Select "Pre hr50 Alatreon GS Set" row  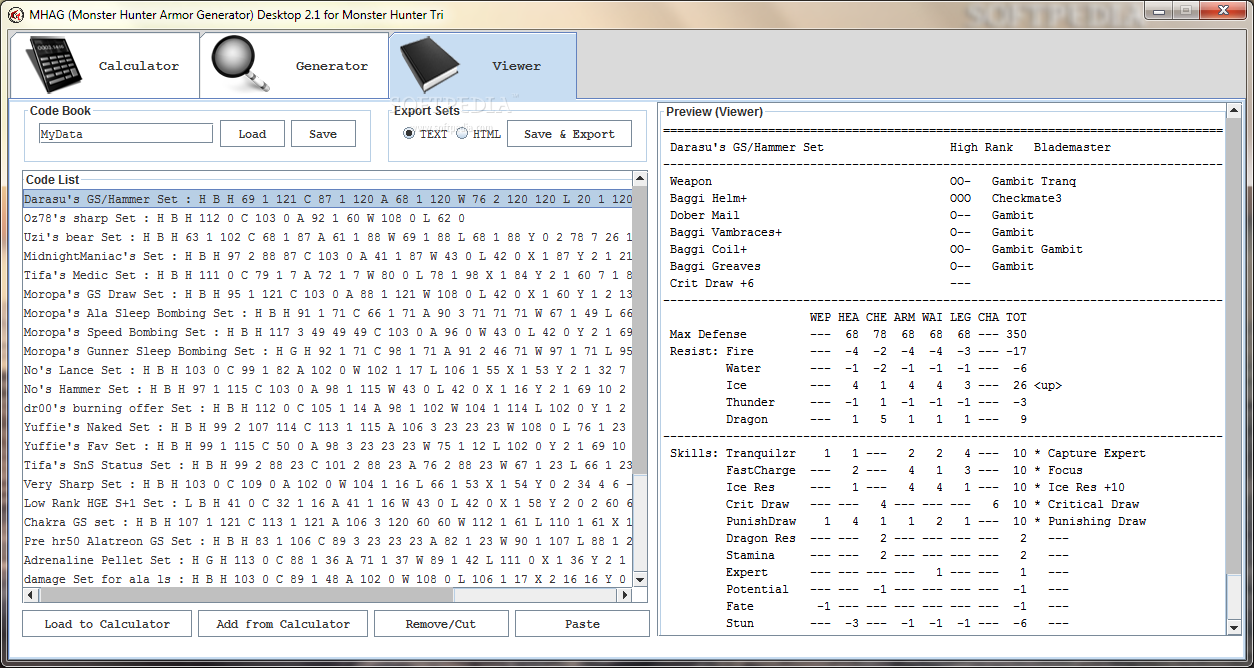coord(328,541)
